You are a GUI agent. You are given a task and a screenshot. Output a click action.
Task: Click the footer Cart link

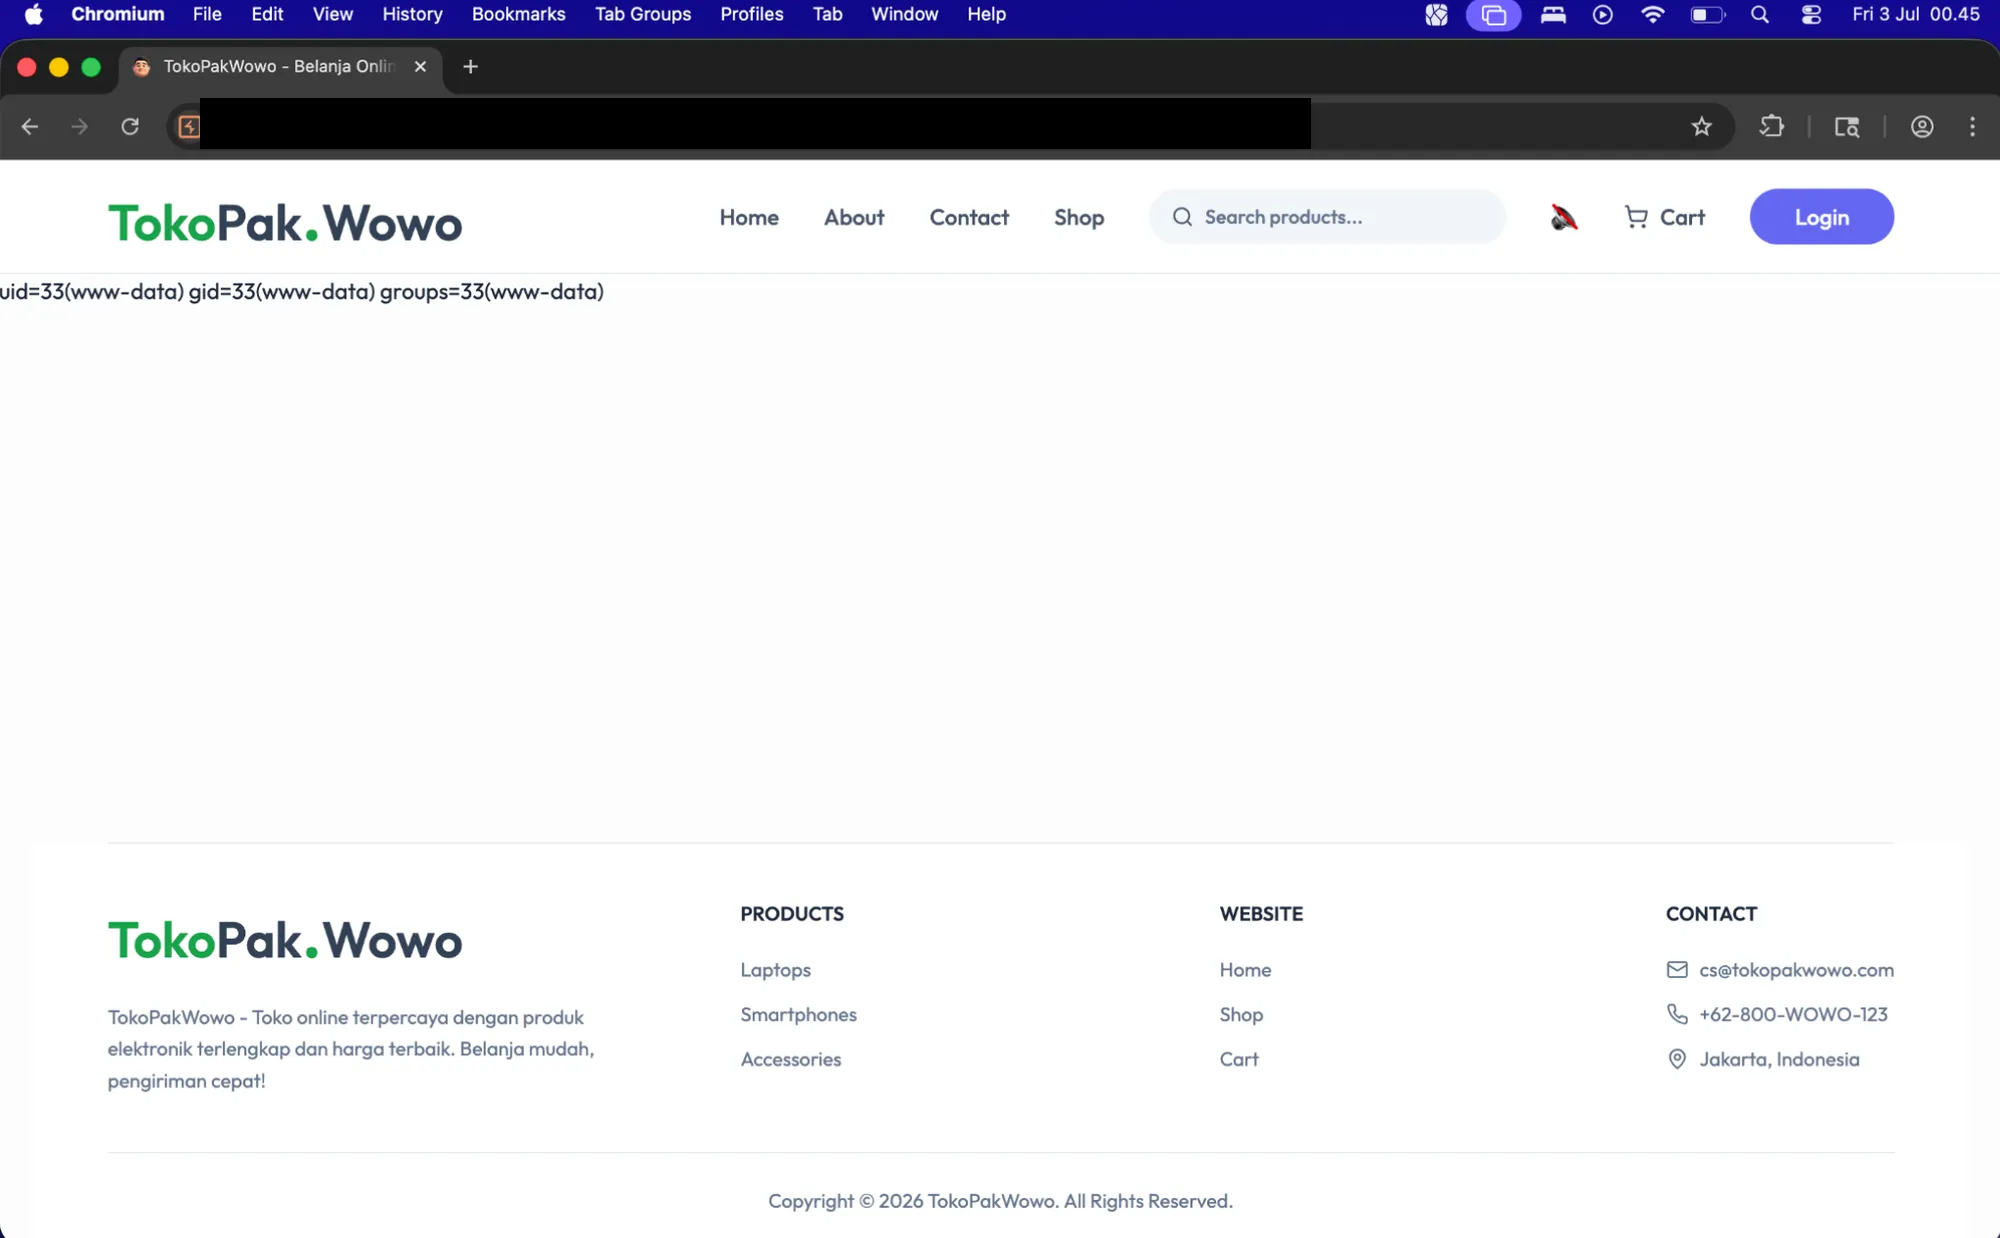[1239, 1059]
